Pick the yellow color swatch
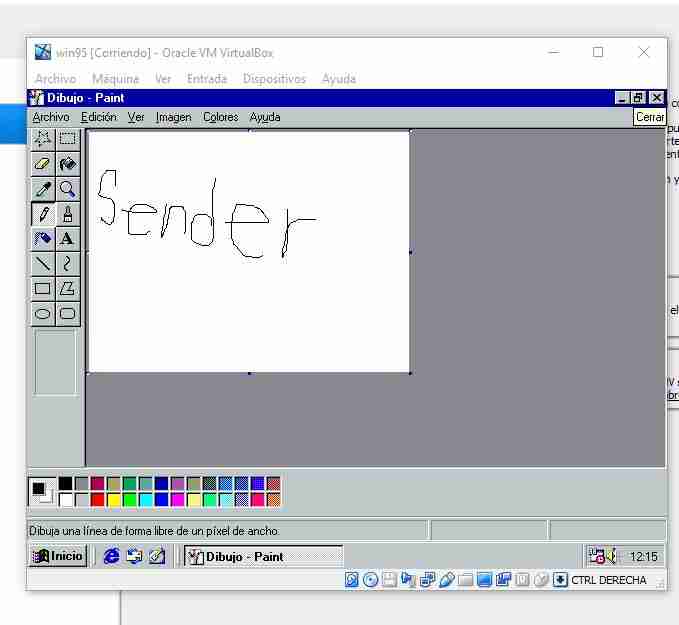Screen dimensions: 679x625 pos(114,499)
